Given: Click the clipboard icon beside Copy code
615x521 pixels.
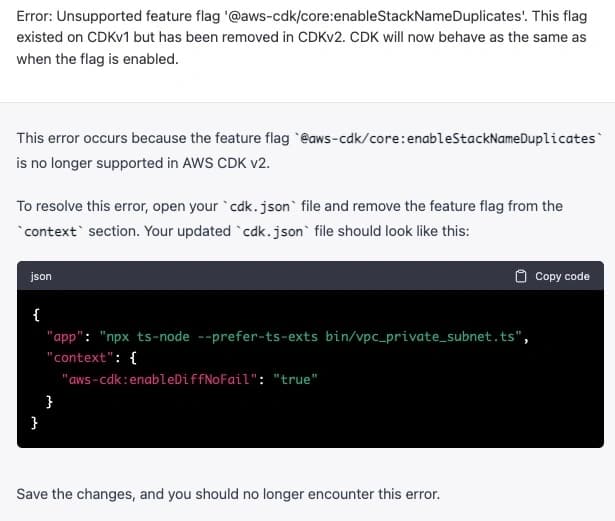Looking at the screenshot, I should [521, 276].
